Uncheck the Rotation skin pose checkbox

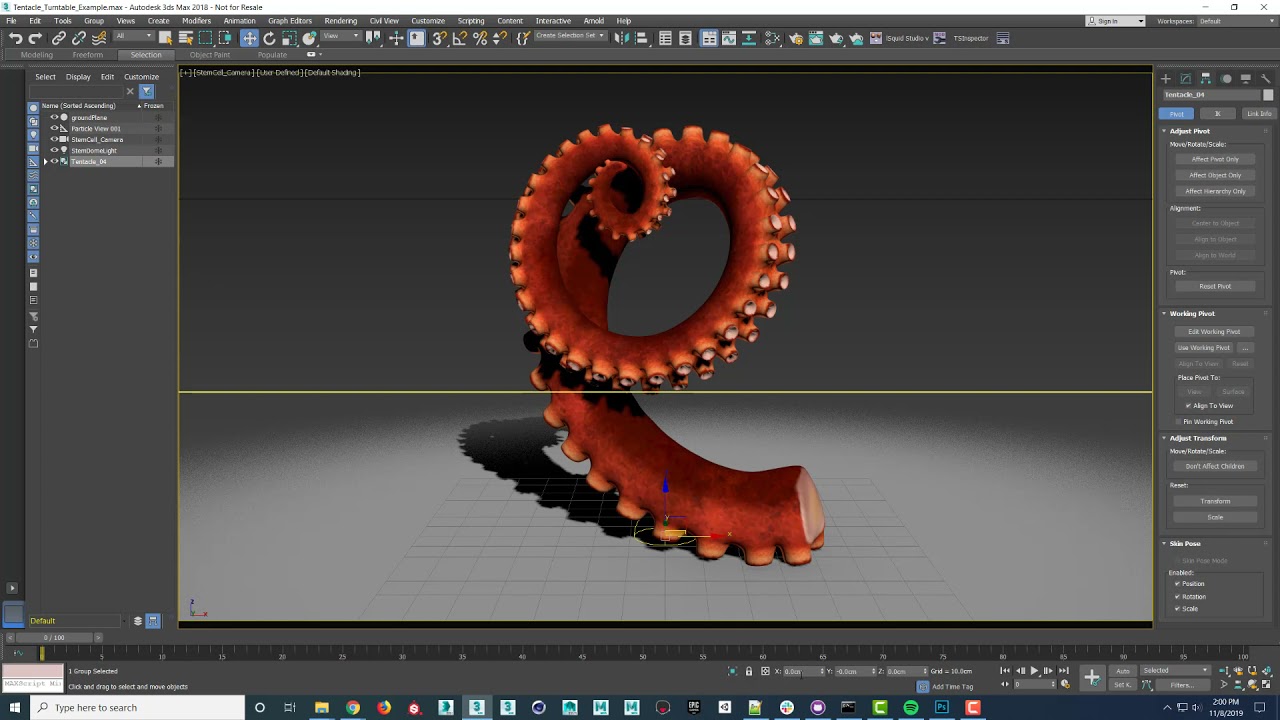click(x=1177, y=596)
